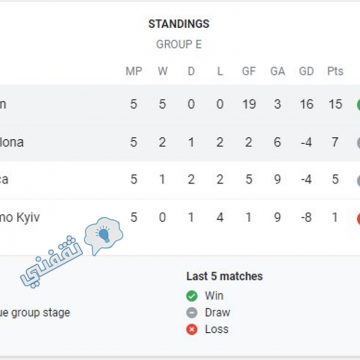This screenshot has width=360, height=360.
Task: Select the MP column header
Action: pos(134,71)
